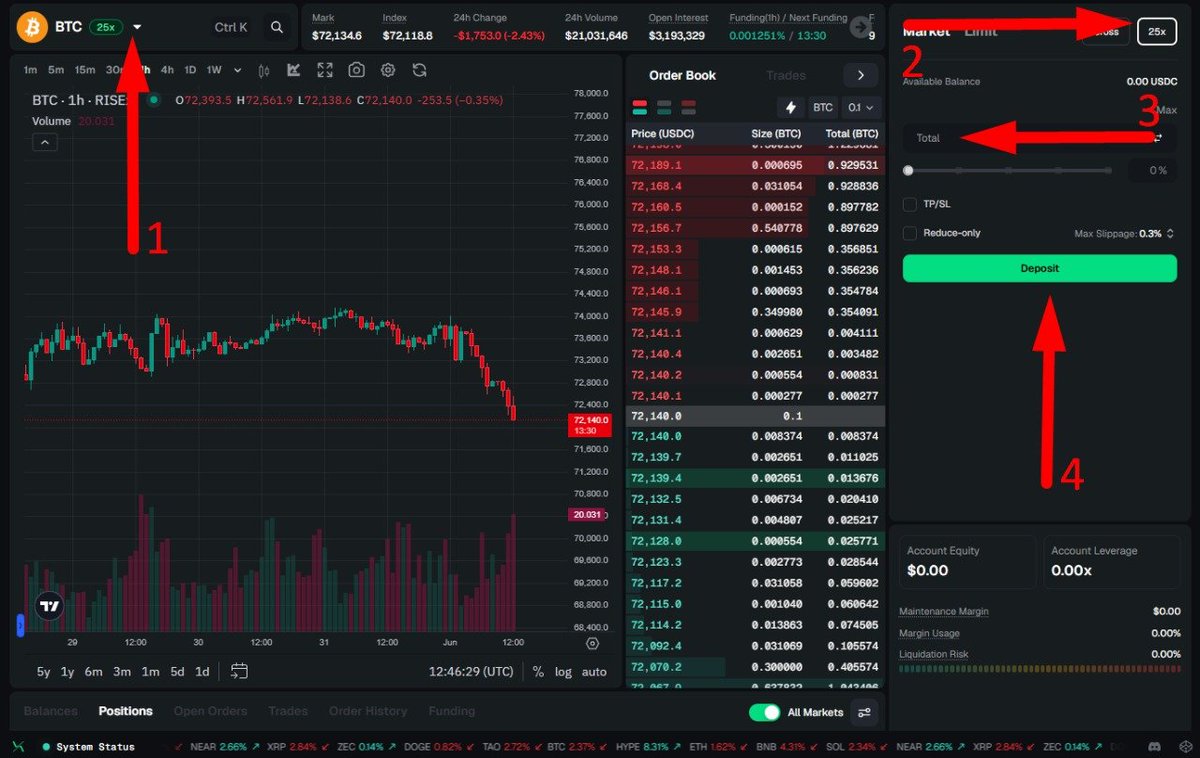Click the Max balance link
The height and width of the screenshot is (758, 1200).
click(x=1166, y=110)
